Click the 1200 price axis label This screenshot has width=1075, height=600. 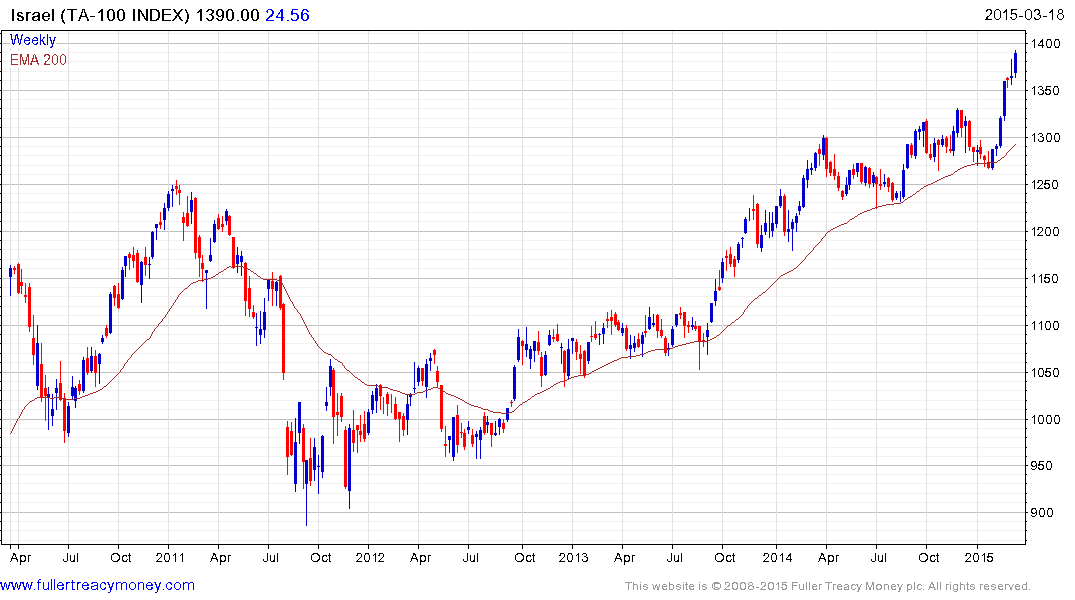coord(1046,232)
